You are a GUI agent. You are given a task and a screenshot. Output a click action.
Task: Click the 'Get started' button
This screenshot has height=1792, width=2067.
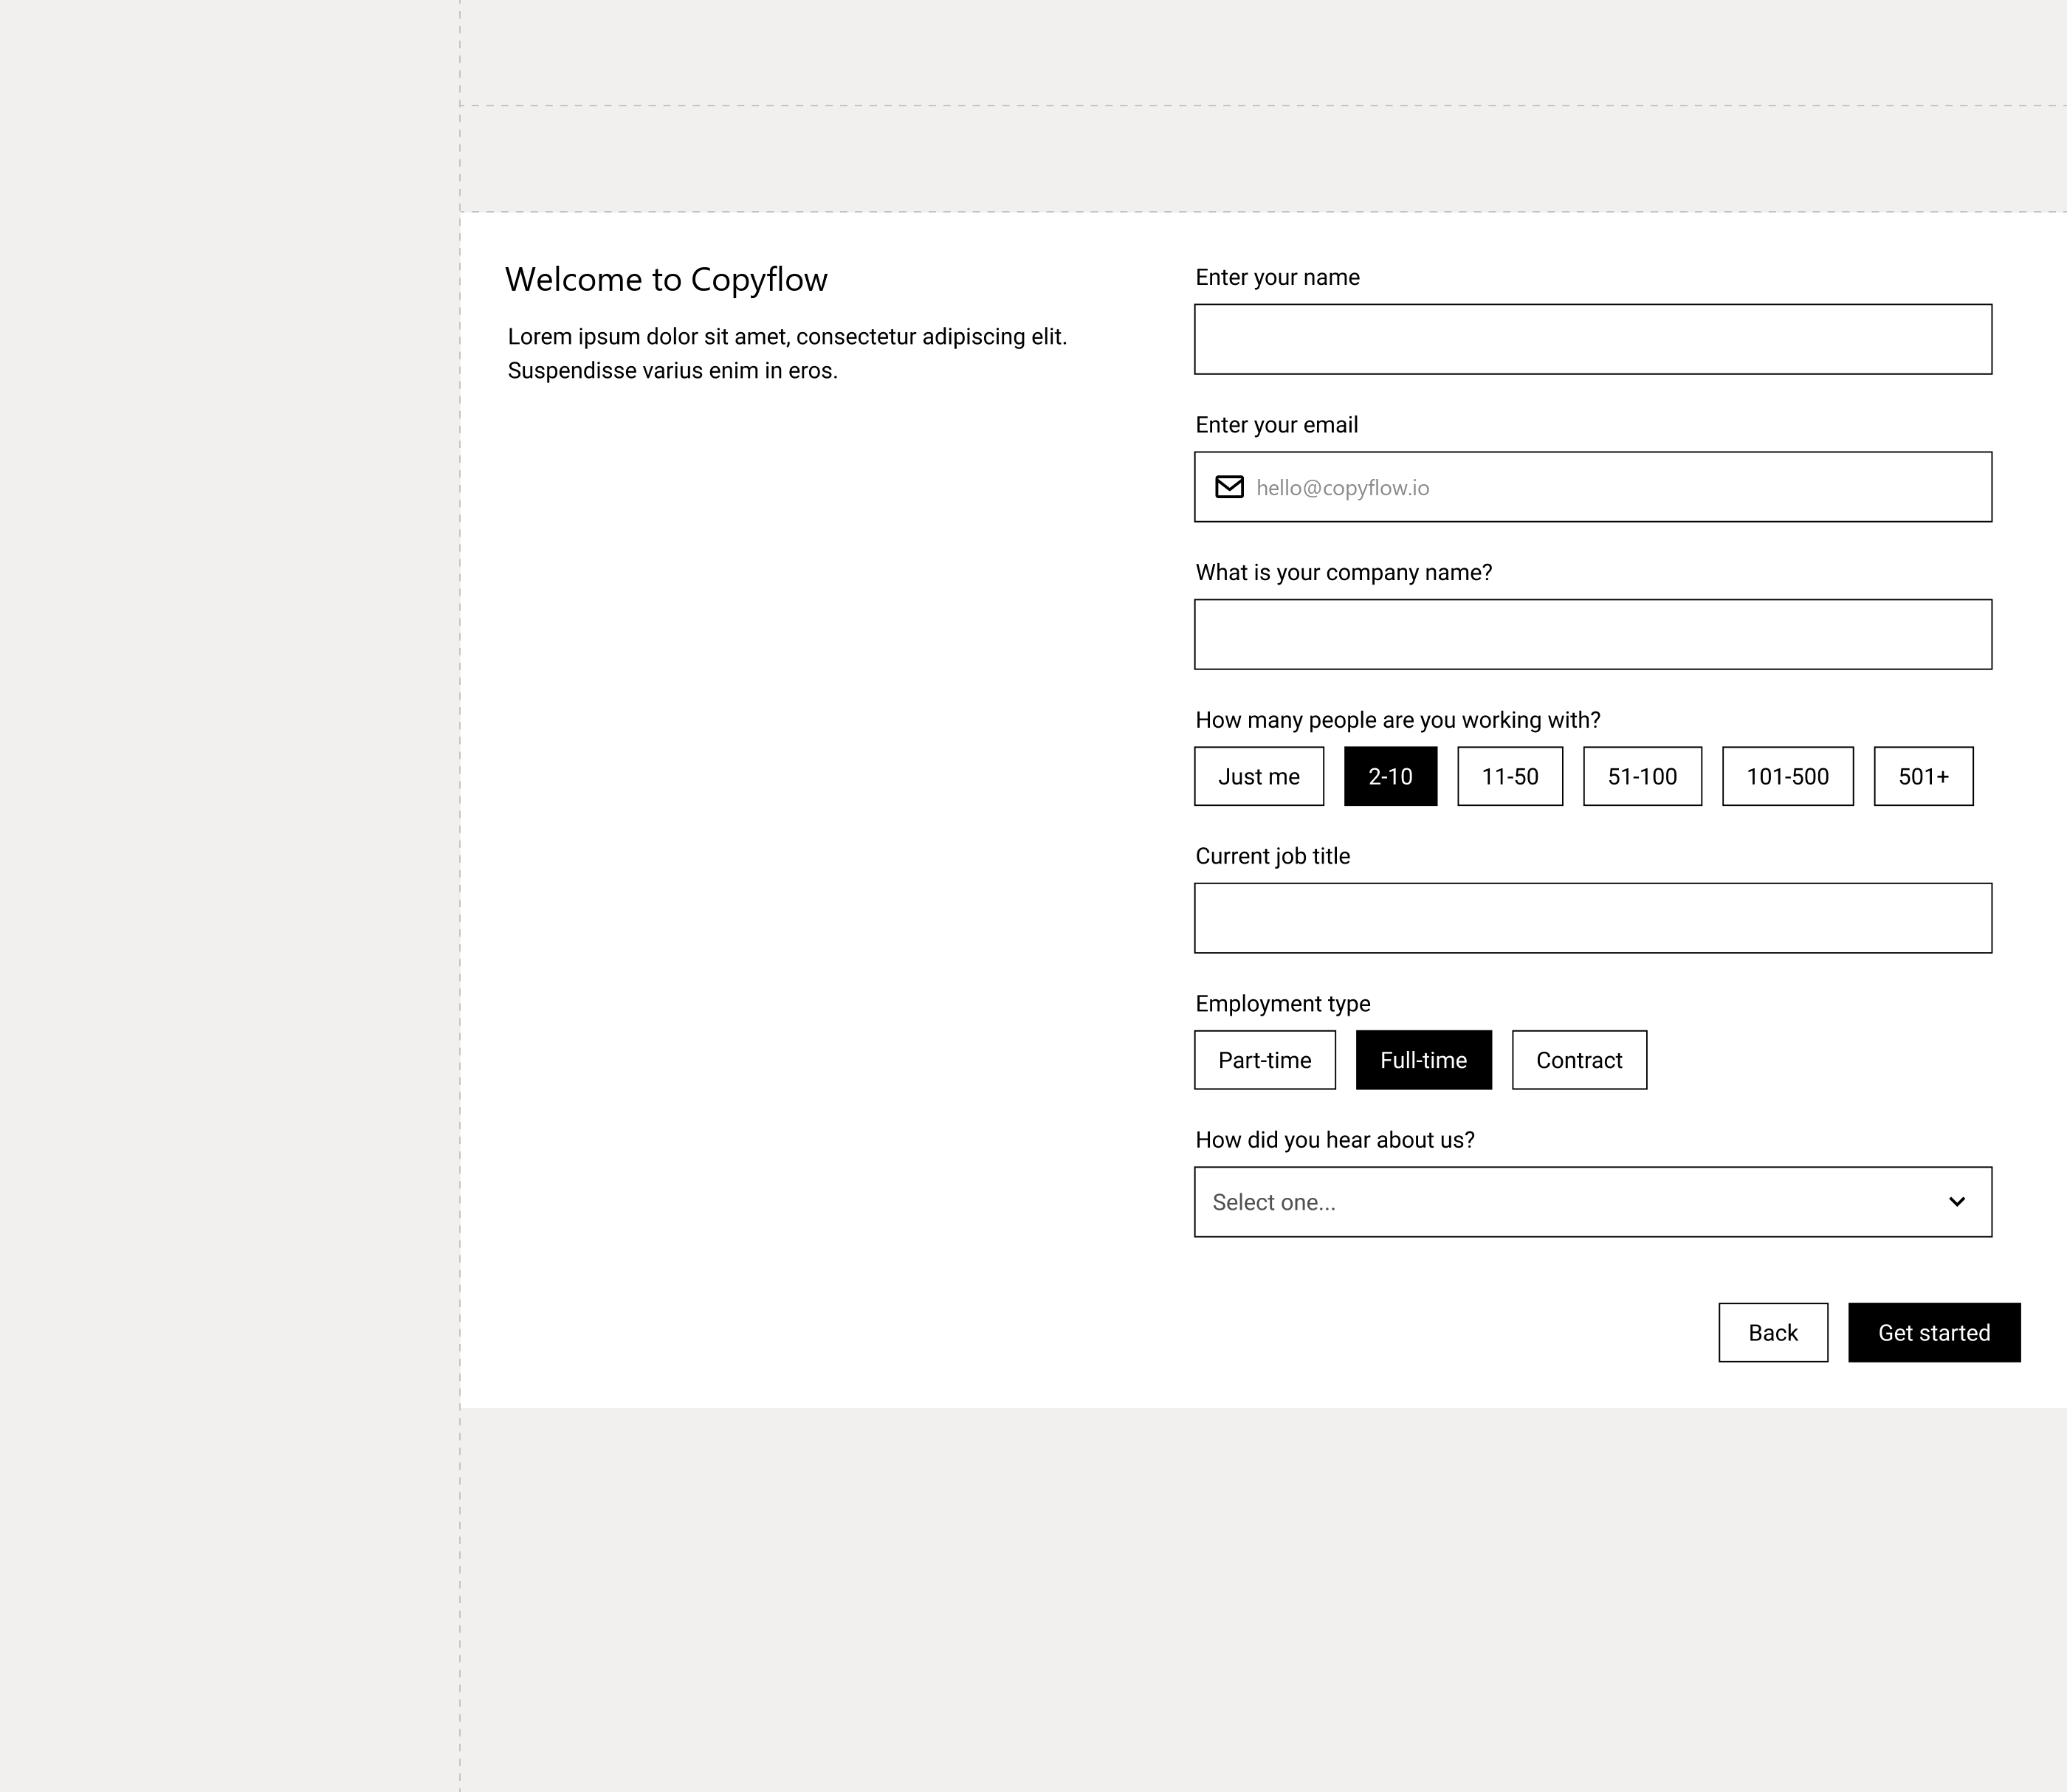(1934, 1332)
